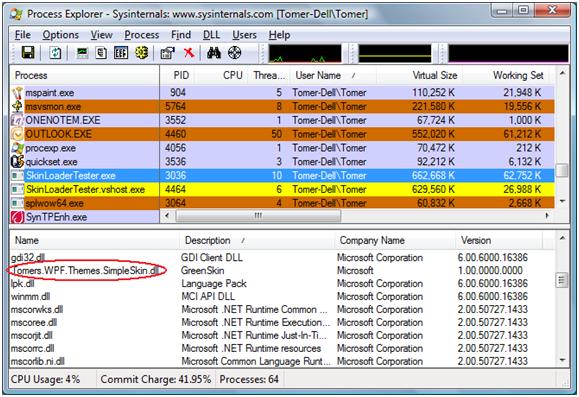
Task: Open the commit history mini graph
Action: 395,54
